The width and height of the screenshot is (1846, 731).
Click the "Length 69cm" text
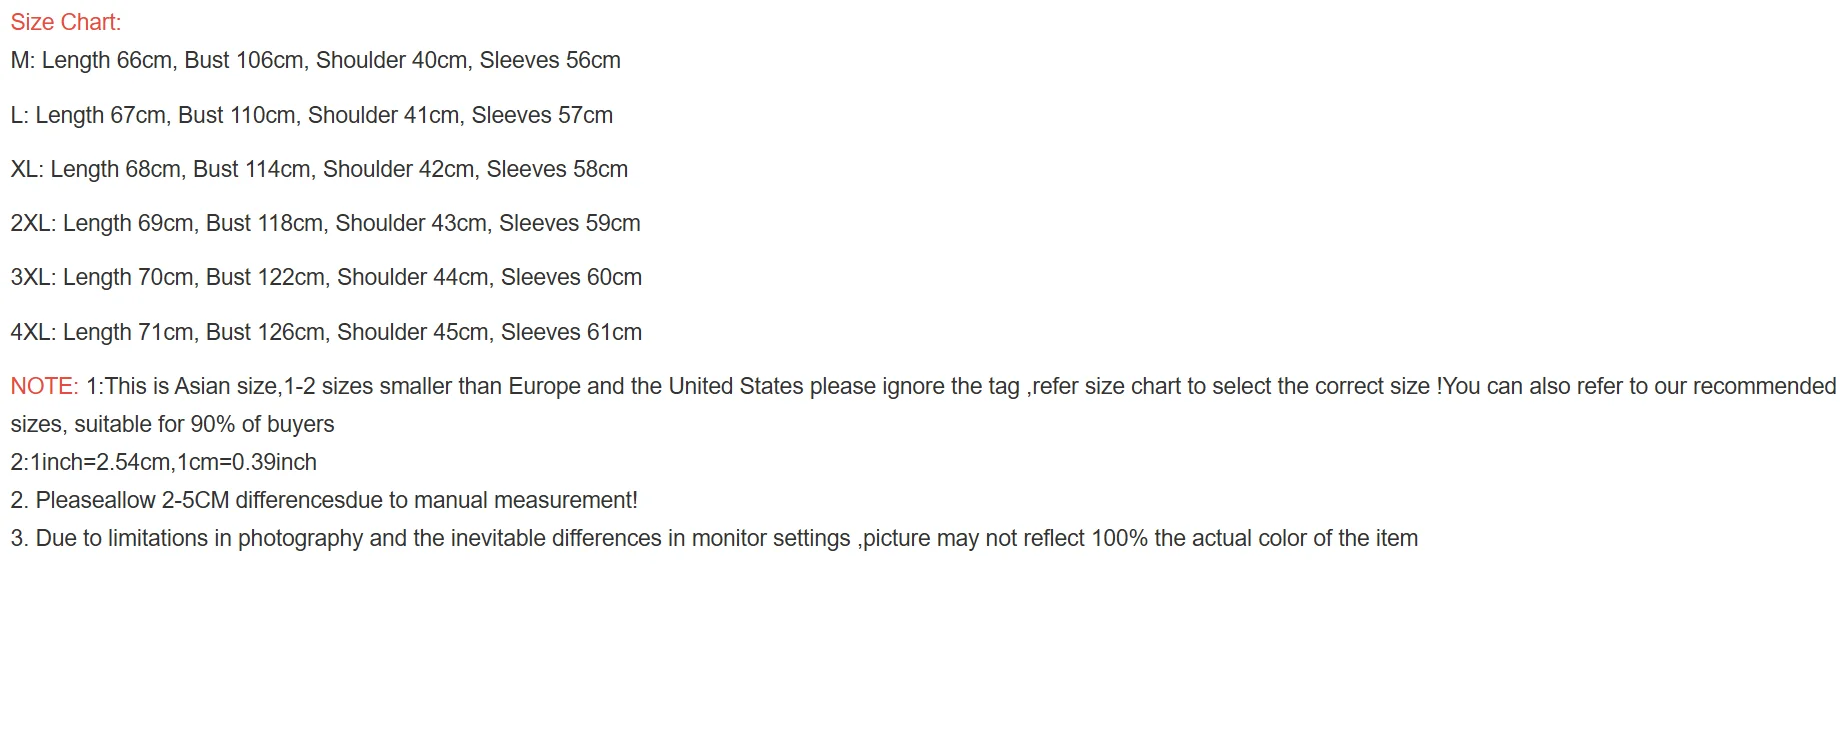128,223
